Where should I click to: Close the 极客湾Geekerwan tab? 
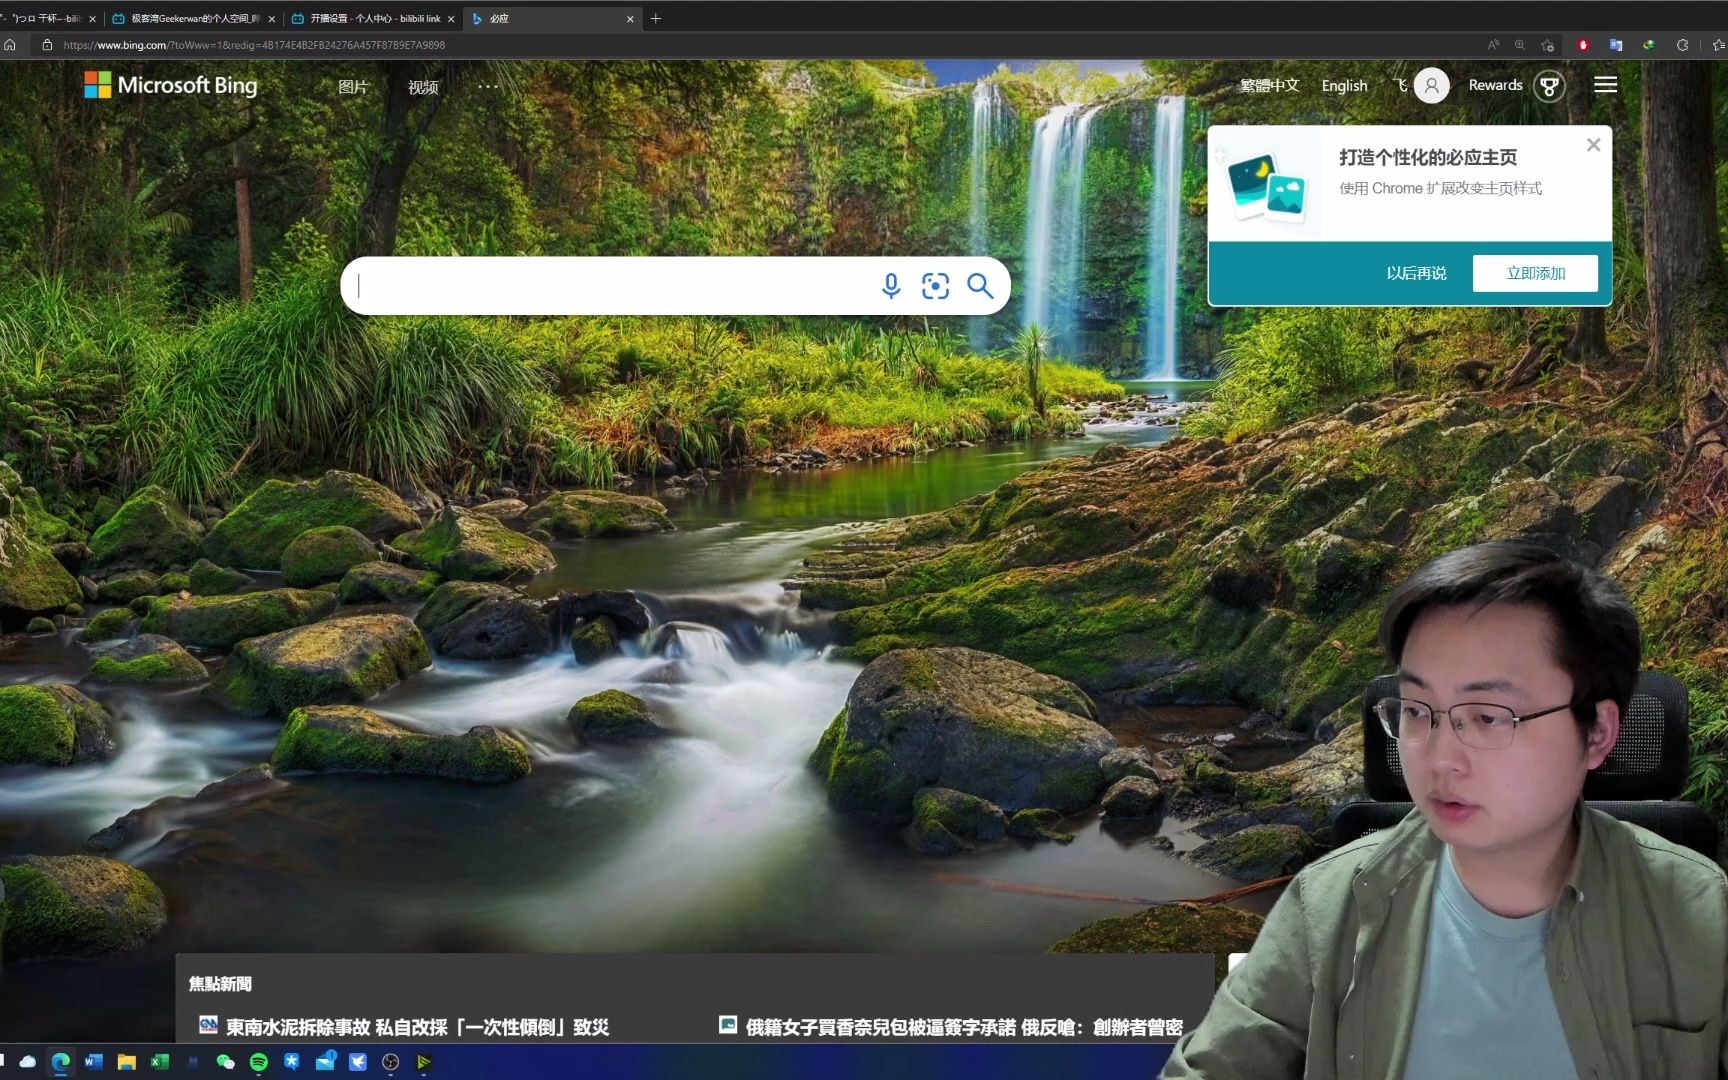[x=272, y=19]
